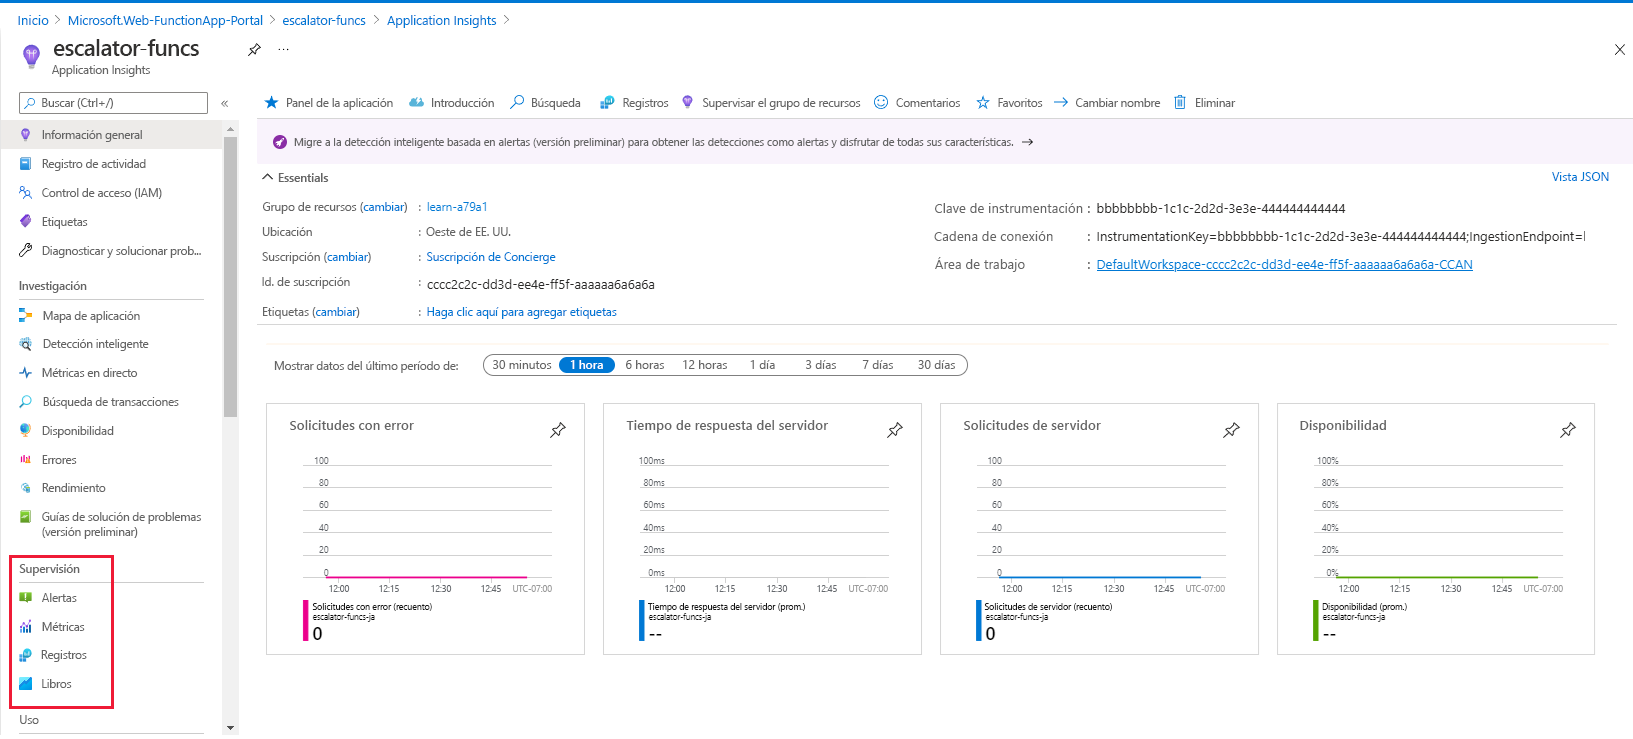The image size is (1633, 739).
Task: Pin Tiempo de respuesta del servidor chart
Action: click(895, 430)
